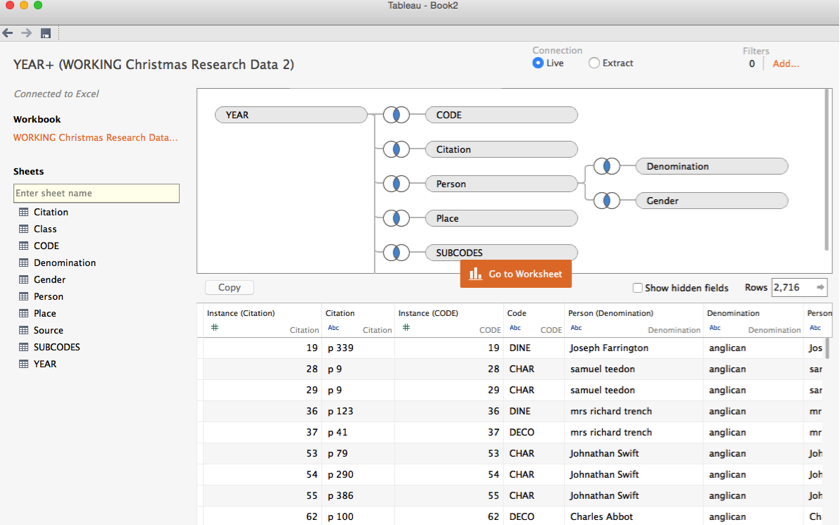Click number type icon of Instance (Citation)

[x=214, y=327]
